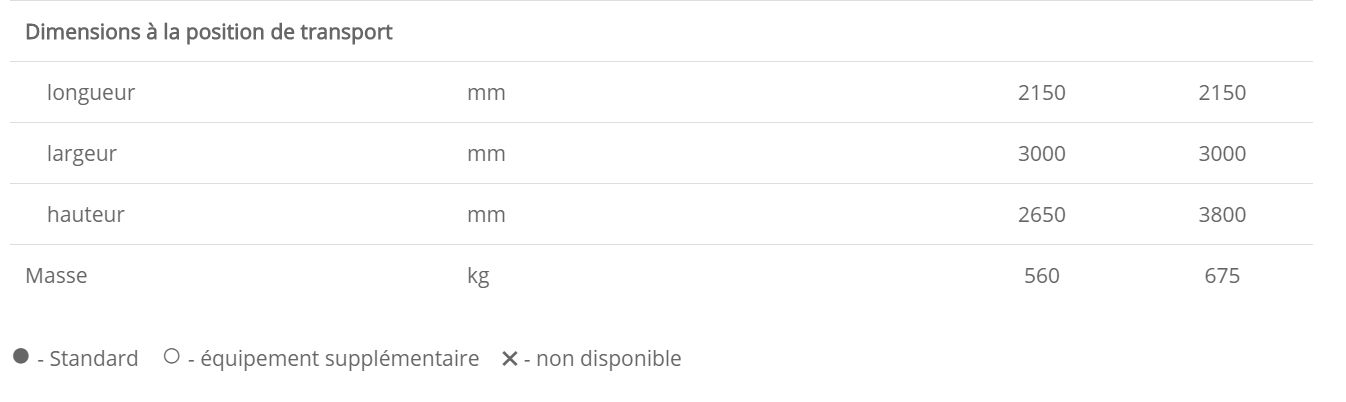Click the non disponible legend text
This screenshot has height=402, width=1346.
click(608, 358)
